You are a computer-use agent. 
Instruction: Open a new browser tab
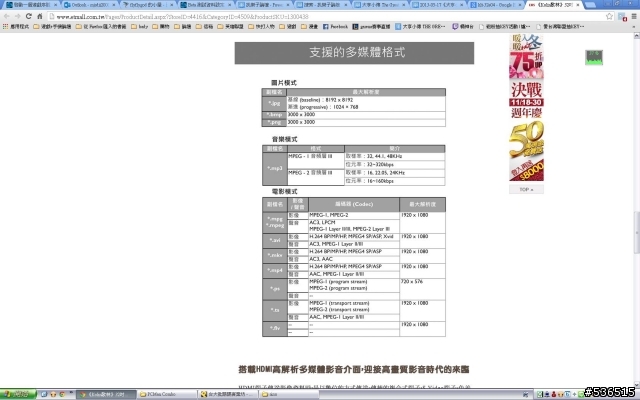(x=590, y=5)
